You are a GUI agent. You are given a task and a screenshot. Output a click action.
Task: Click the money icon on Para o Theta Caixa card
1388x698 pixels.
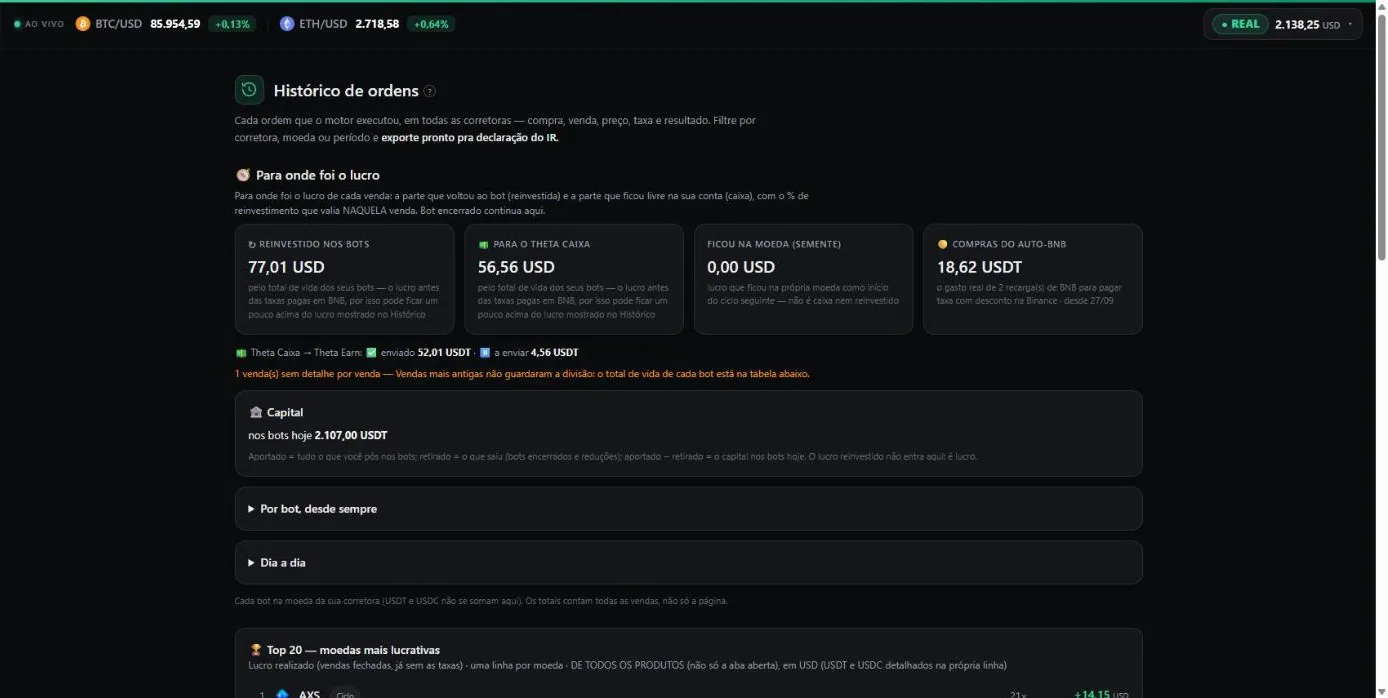pyautogui.click(x=483, y=244)
